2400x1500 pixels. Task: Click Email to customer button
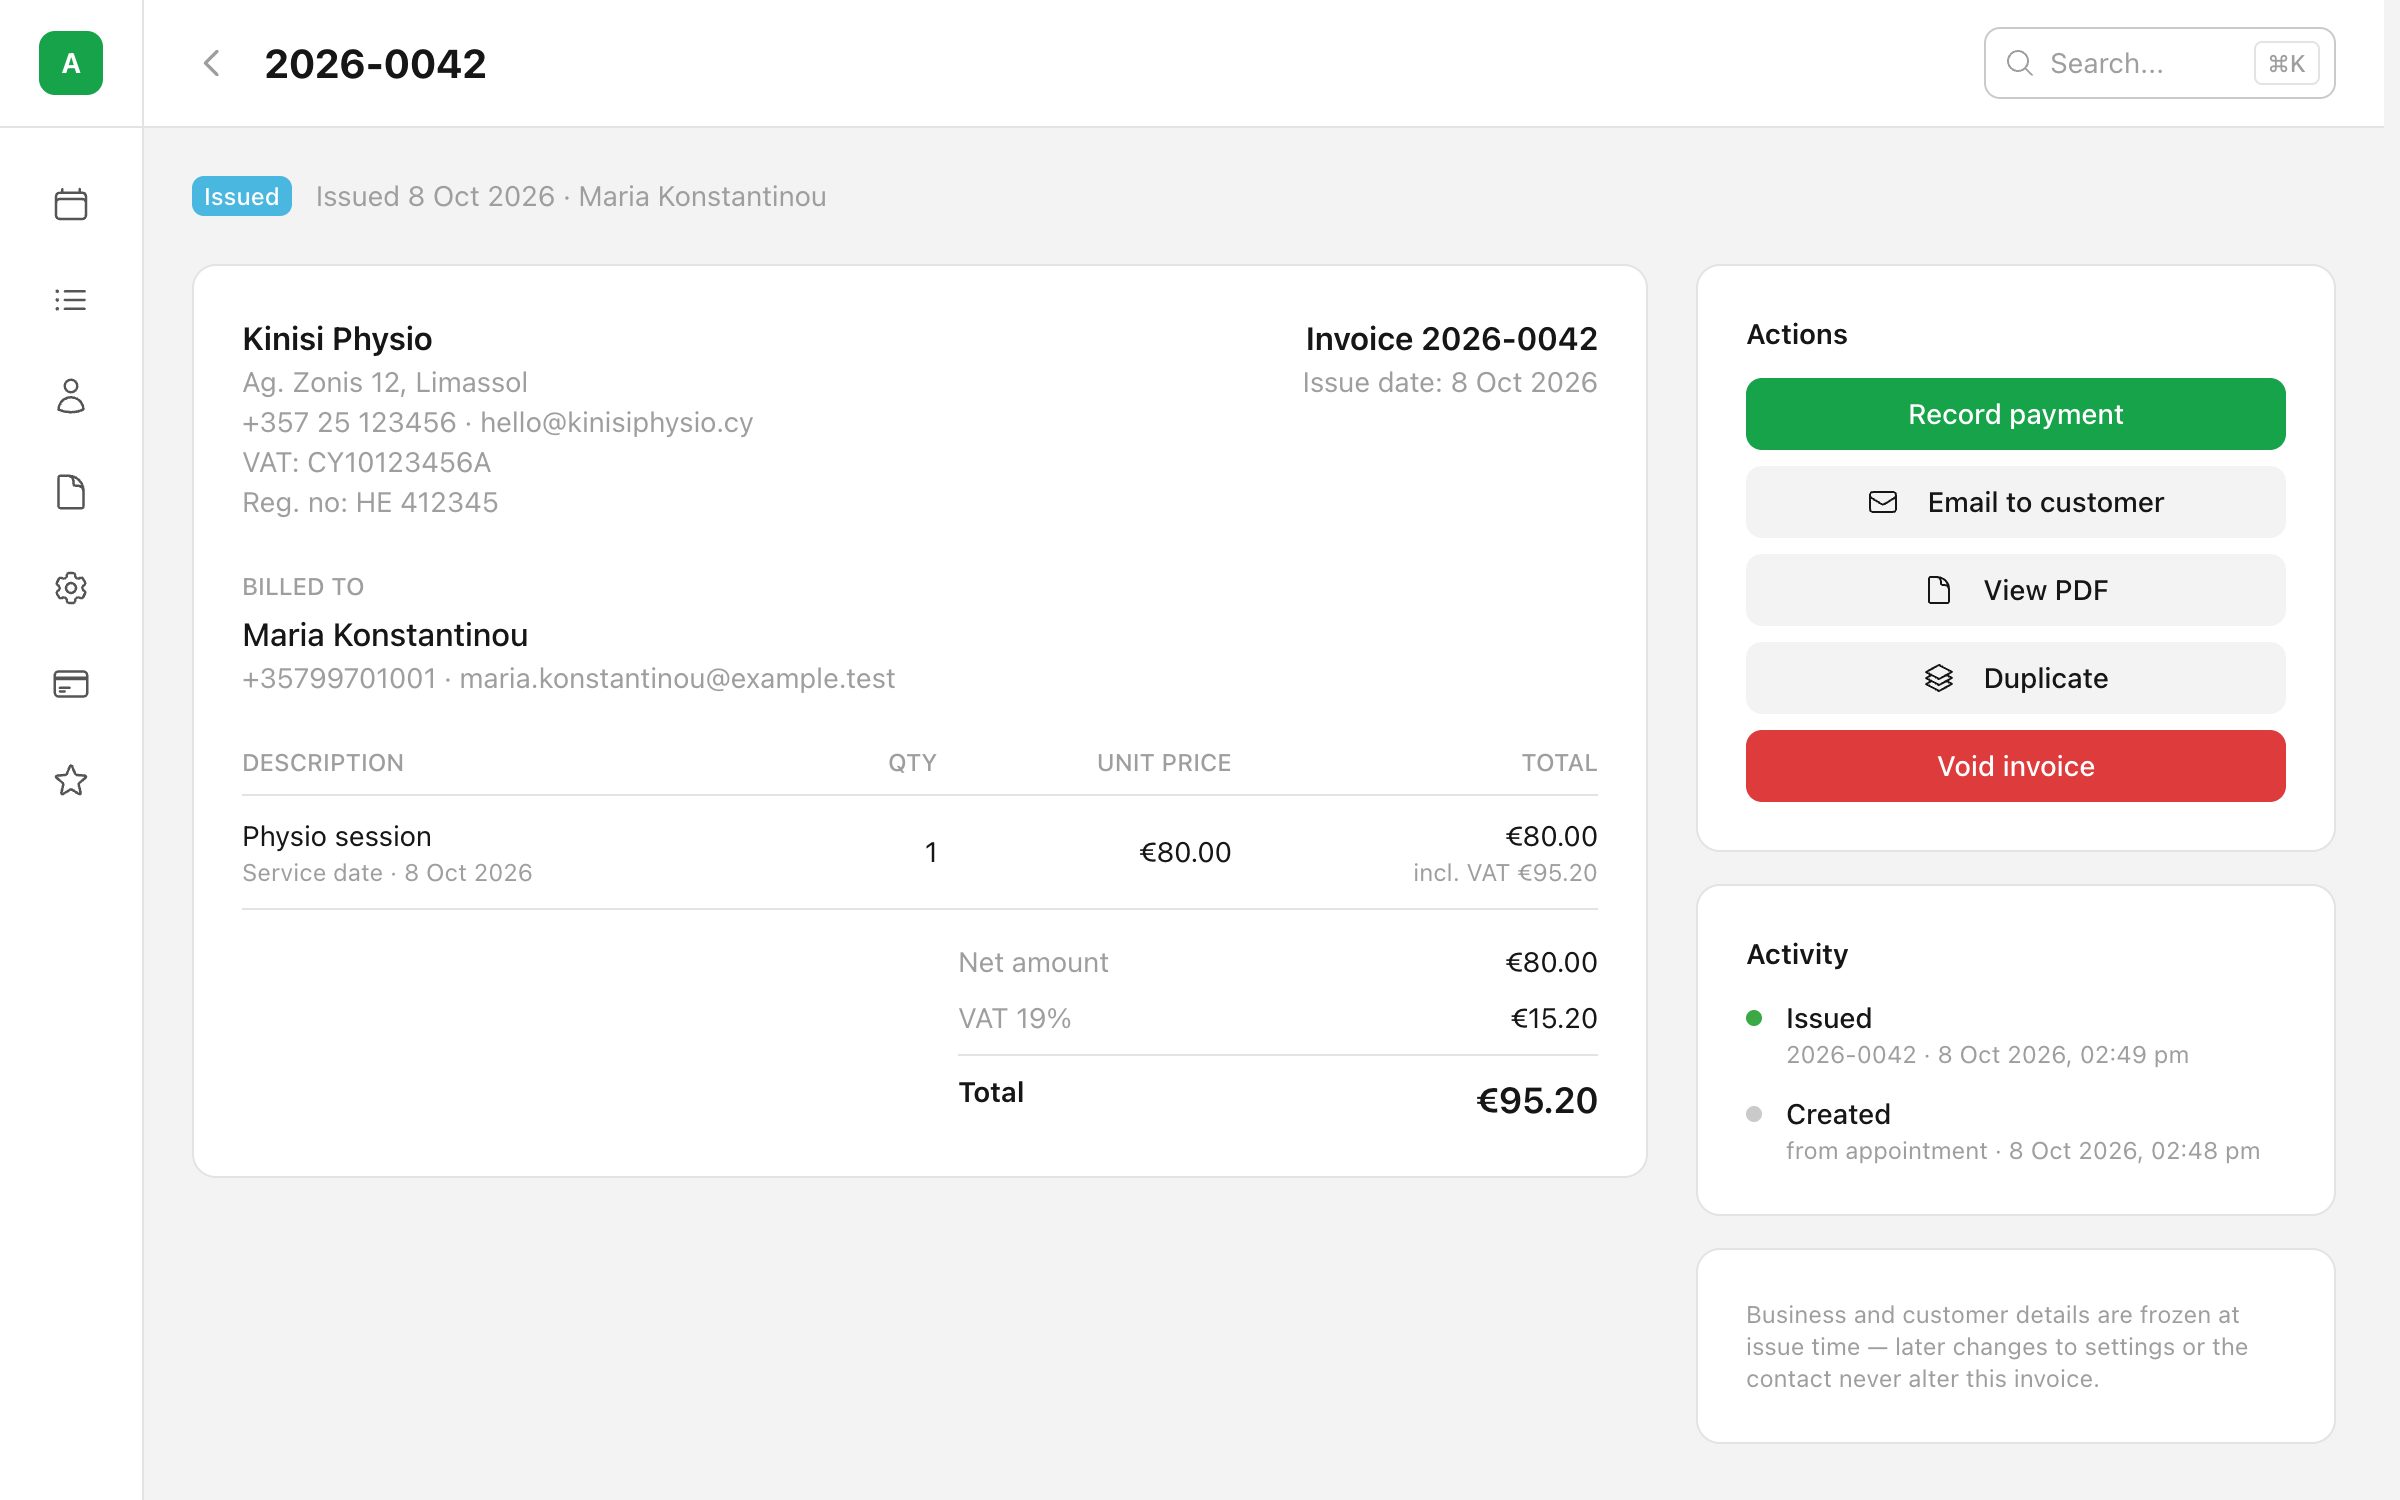[x=2016, y=502]
